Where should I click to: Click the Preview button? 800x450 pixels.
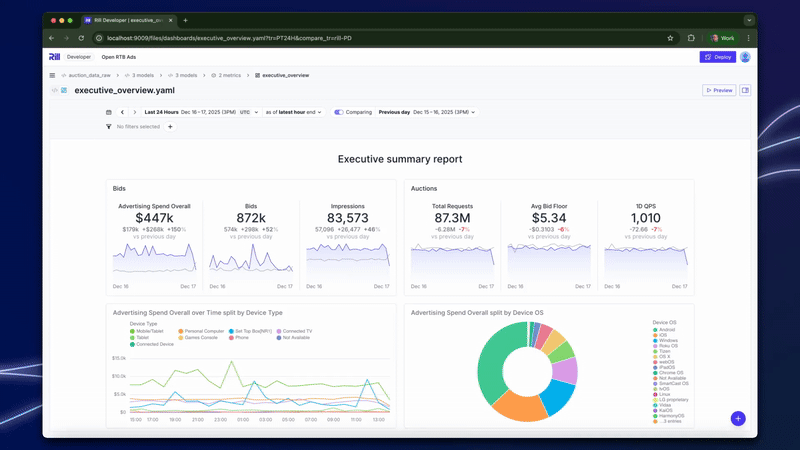719,90
